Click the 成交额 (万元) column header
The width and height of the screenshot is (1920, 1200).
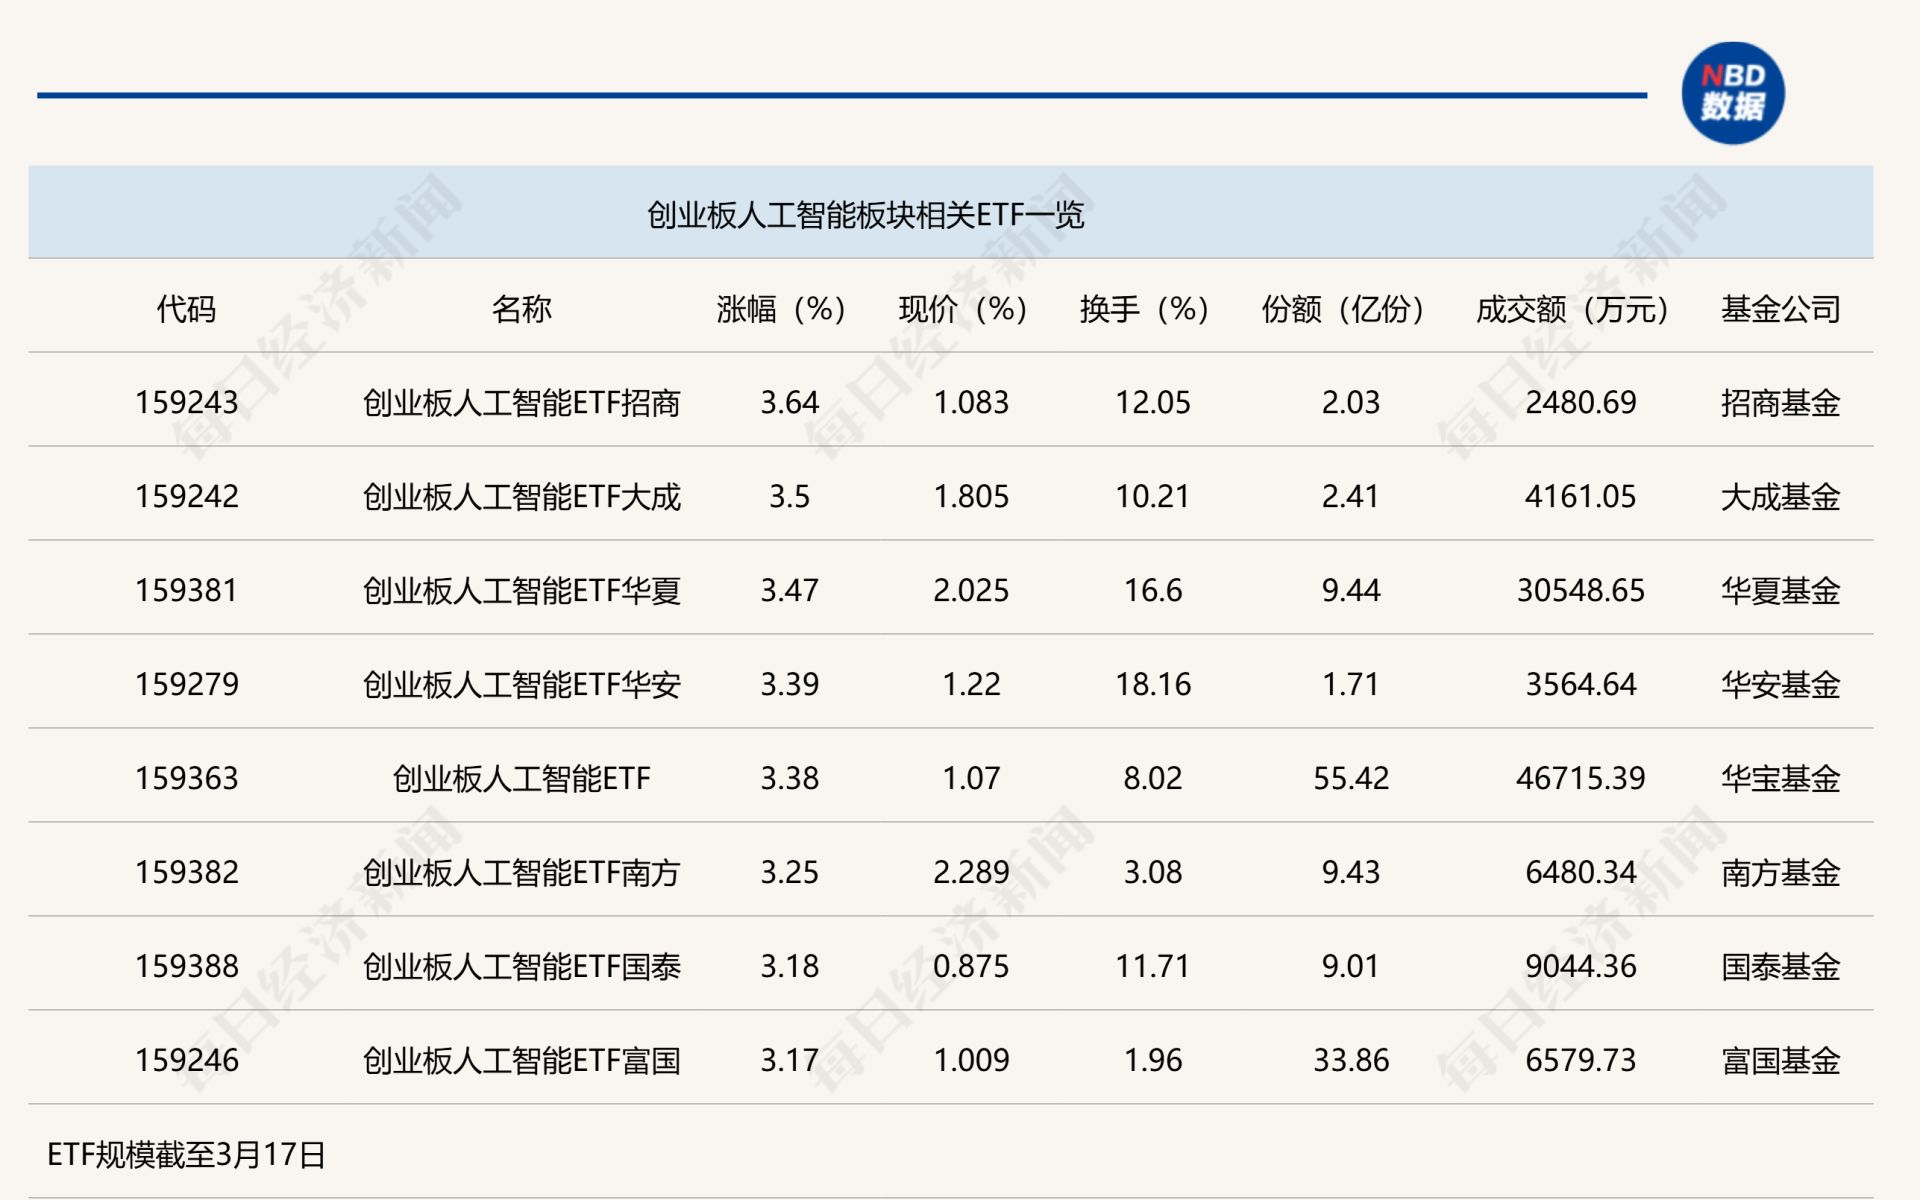click(1572, 309)
